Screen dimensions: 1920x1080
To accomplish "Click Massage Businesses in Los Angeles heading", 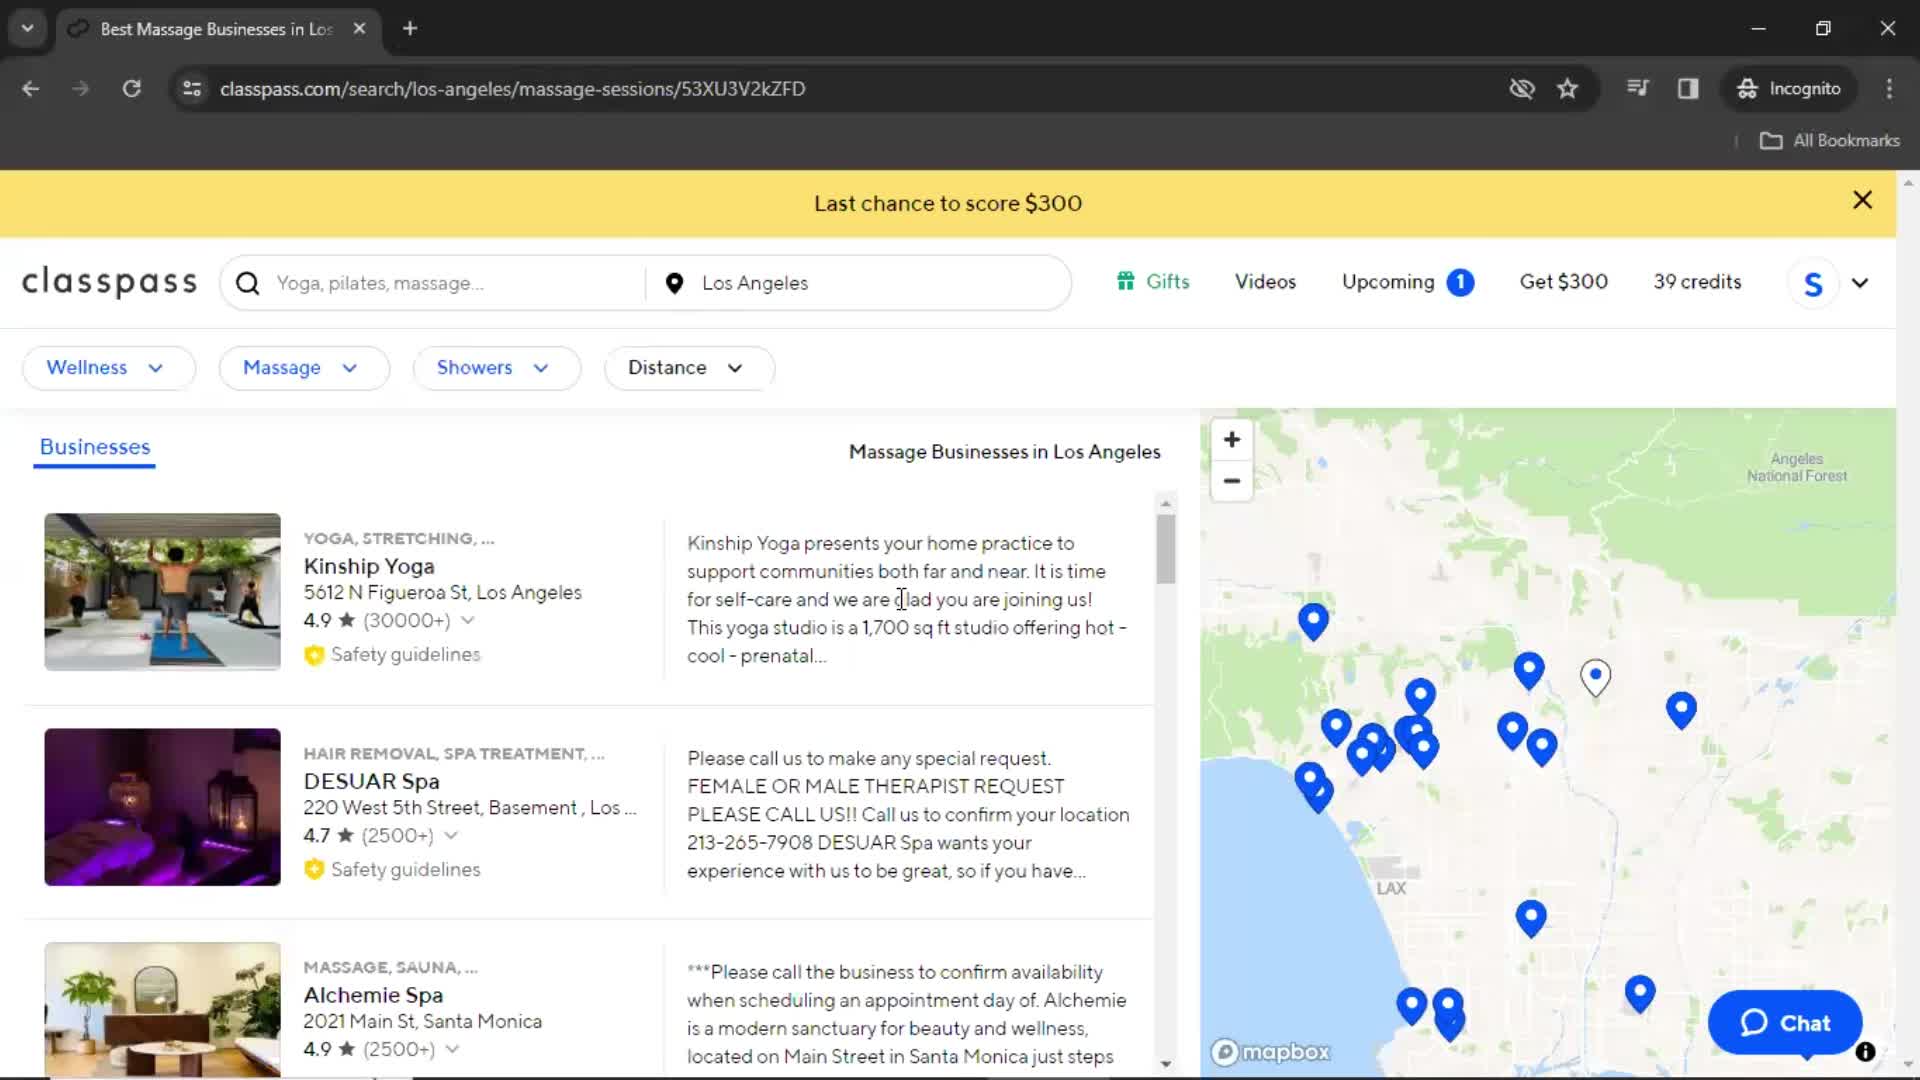I will [x=1004, y=452].
